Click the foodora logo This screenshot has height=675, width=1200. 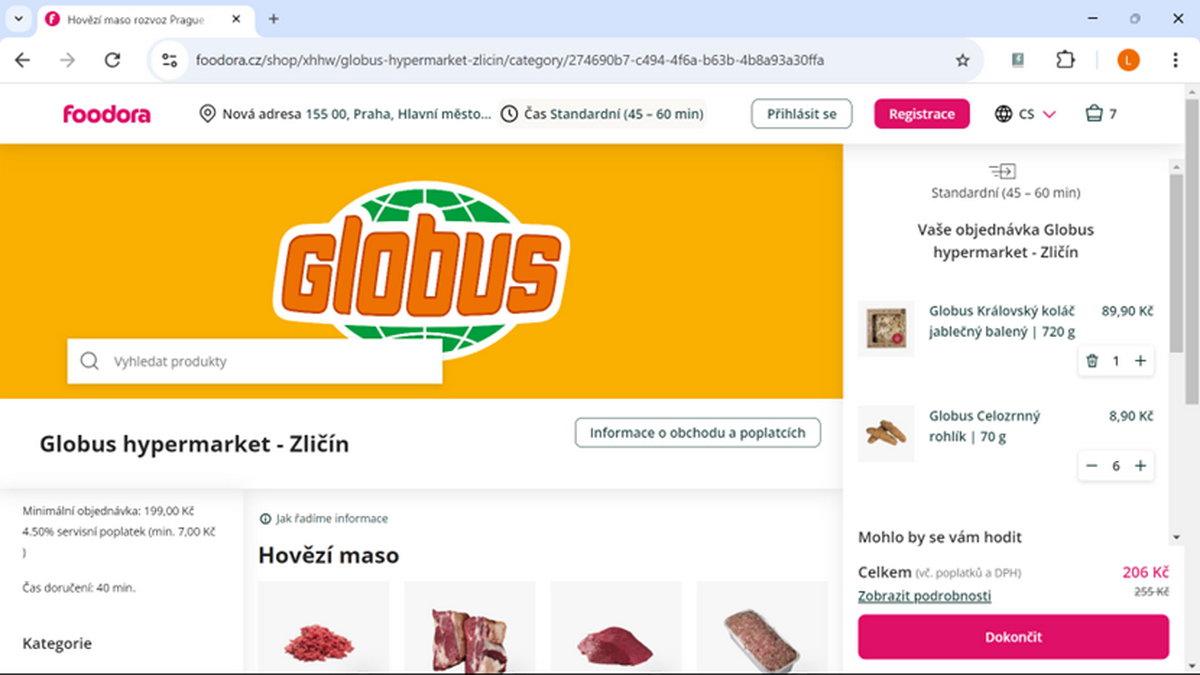point(107,114)
